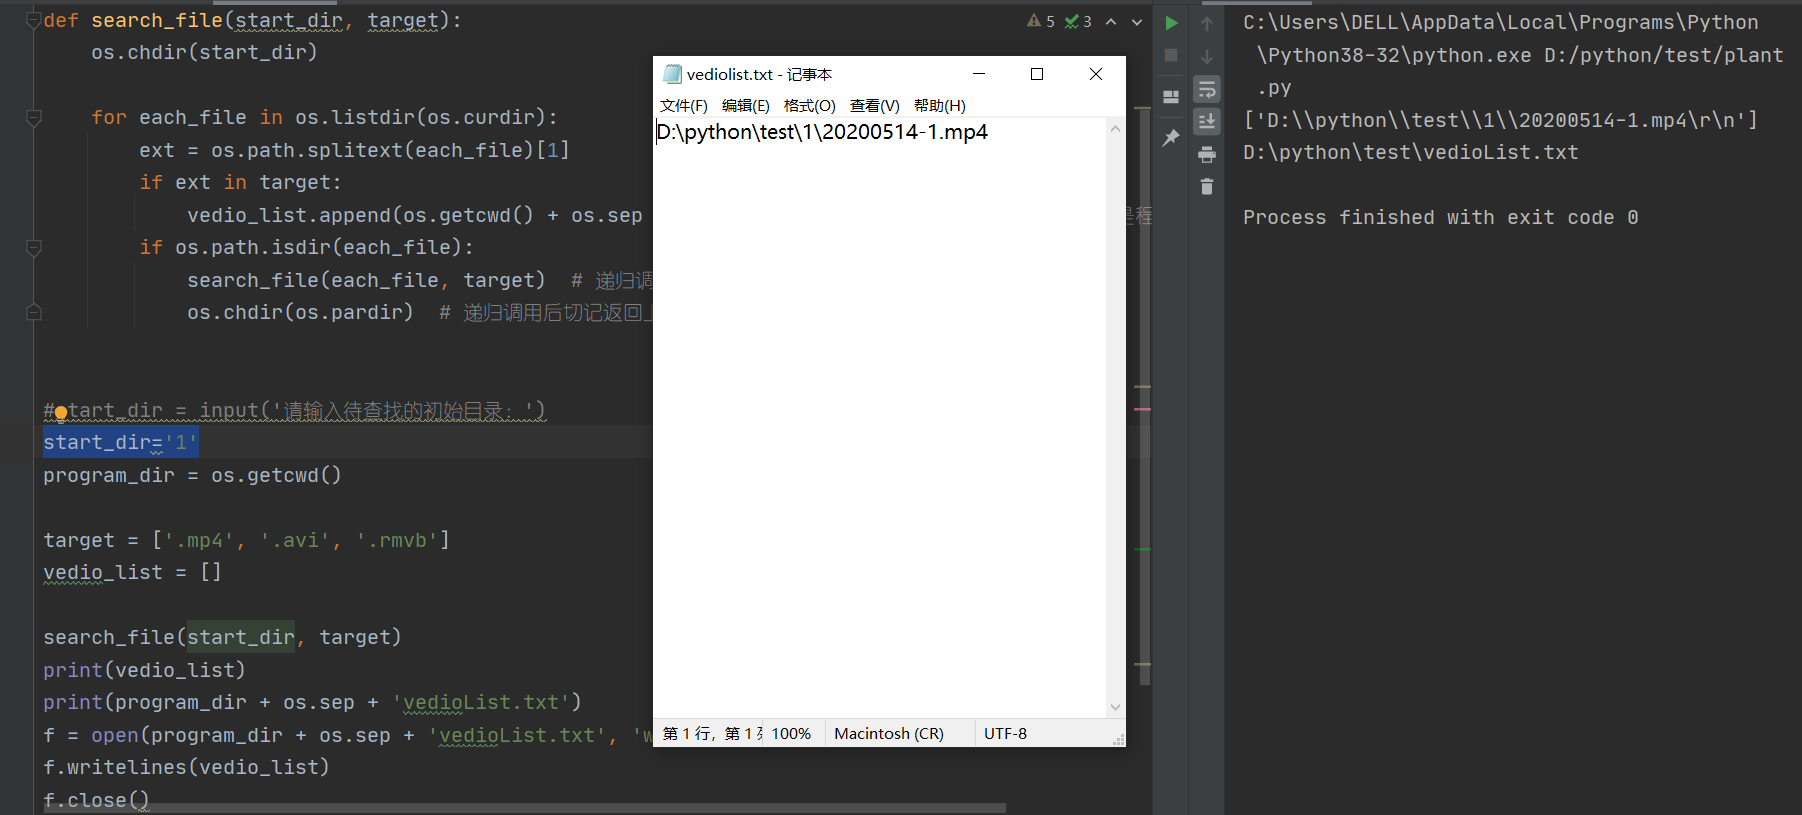Click the search_file(start_dir, target) call line
The width and height of the screenshot is (1802, 815).
click(x=222, y=637)
